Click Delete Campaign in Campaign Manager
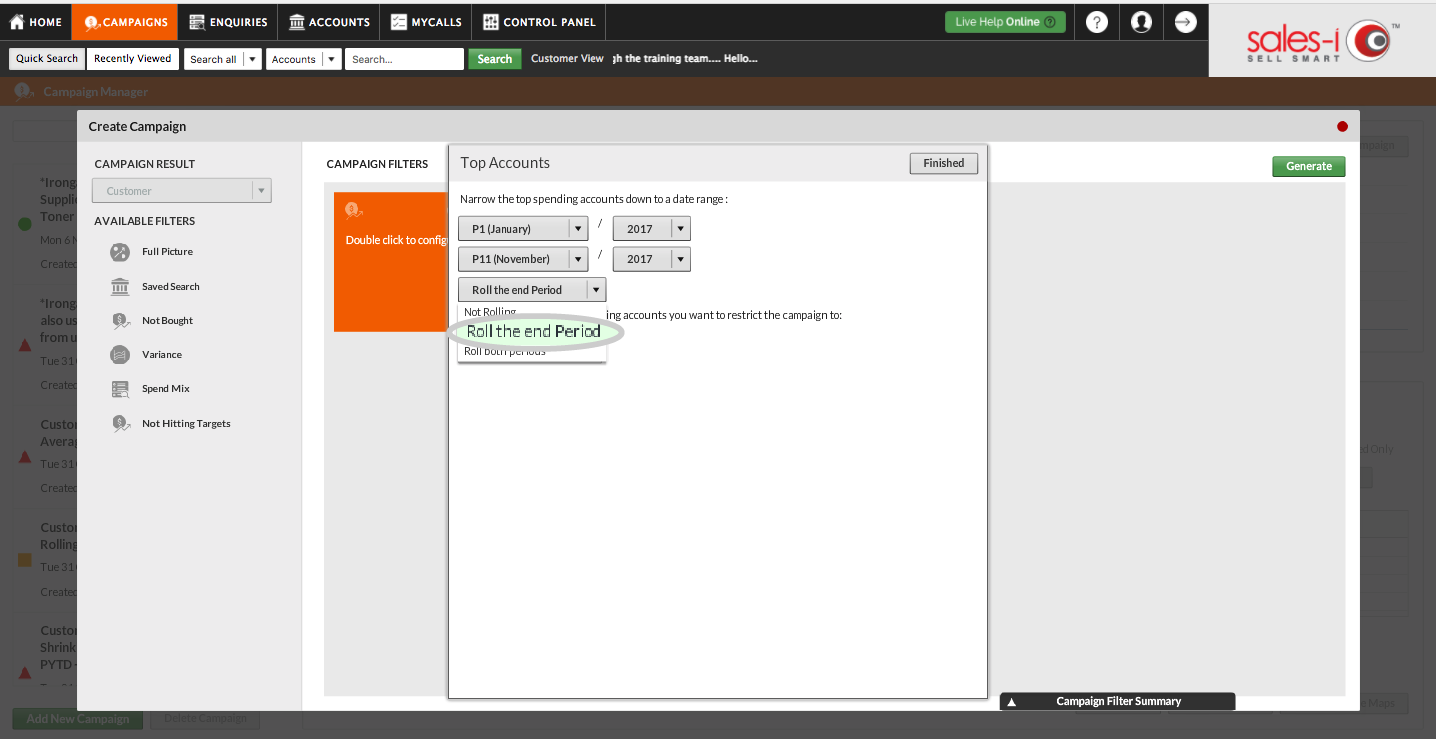Screen dimensions: 1436x739 coord(204,719)
